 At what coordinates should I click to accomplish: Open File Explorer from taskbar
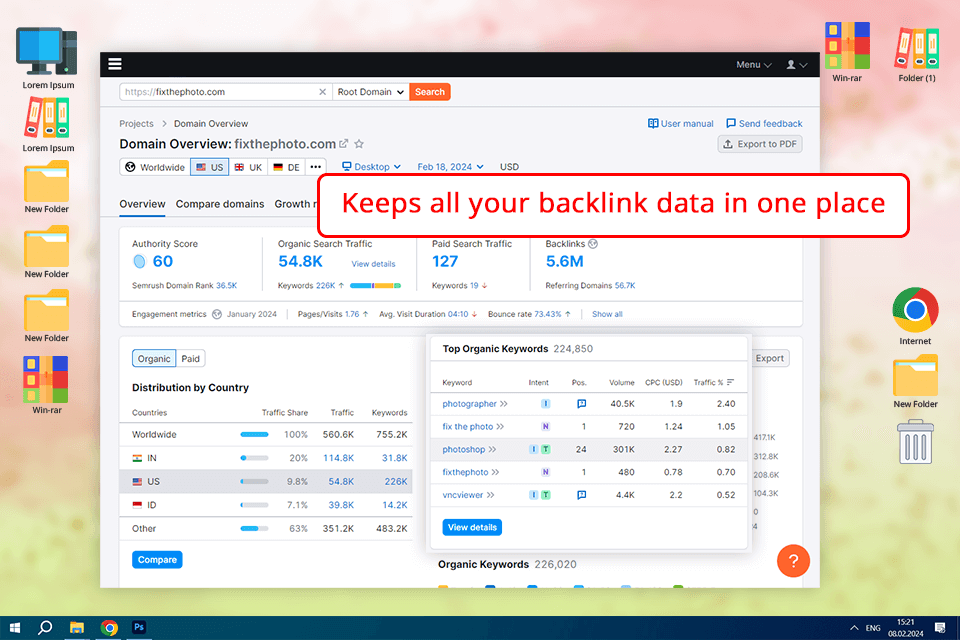pos(77,628)
